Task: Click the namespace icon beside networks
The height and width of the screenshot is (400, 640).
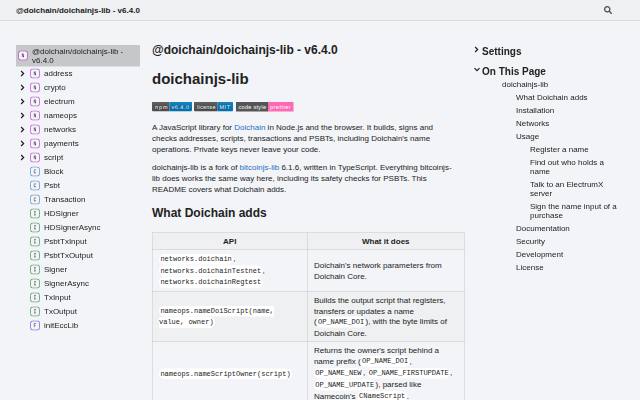Action: tap(35, 129)
